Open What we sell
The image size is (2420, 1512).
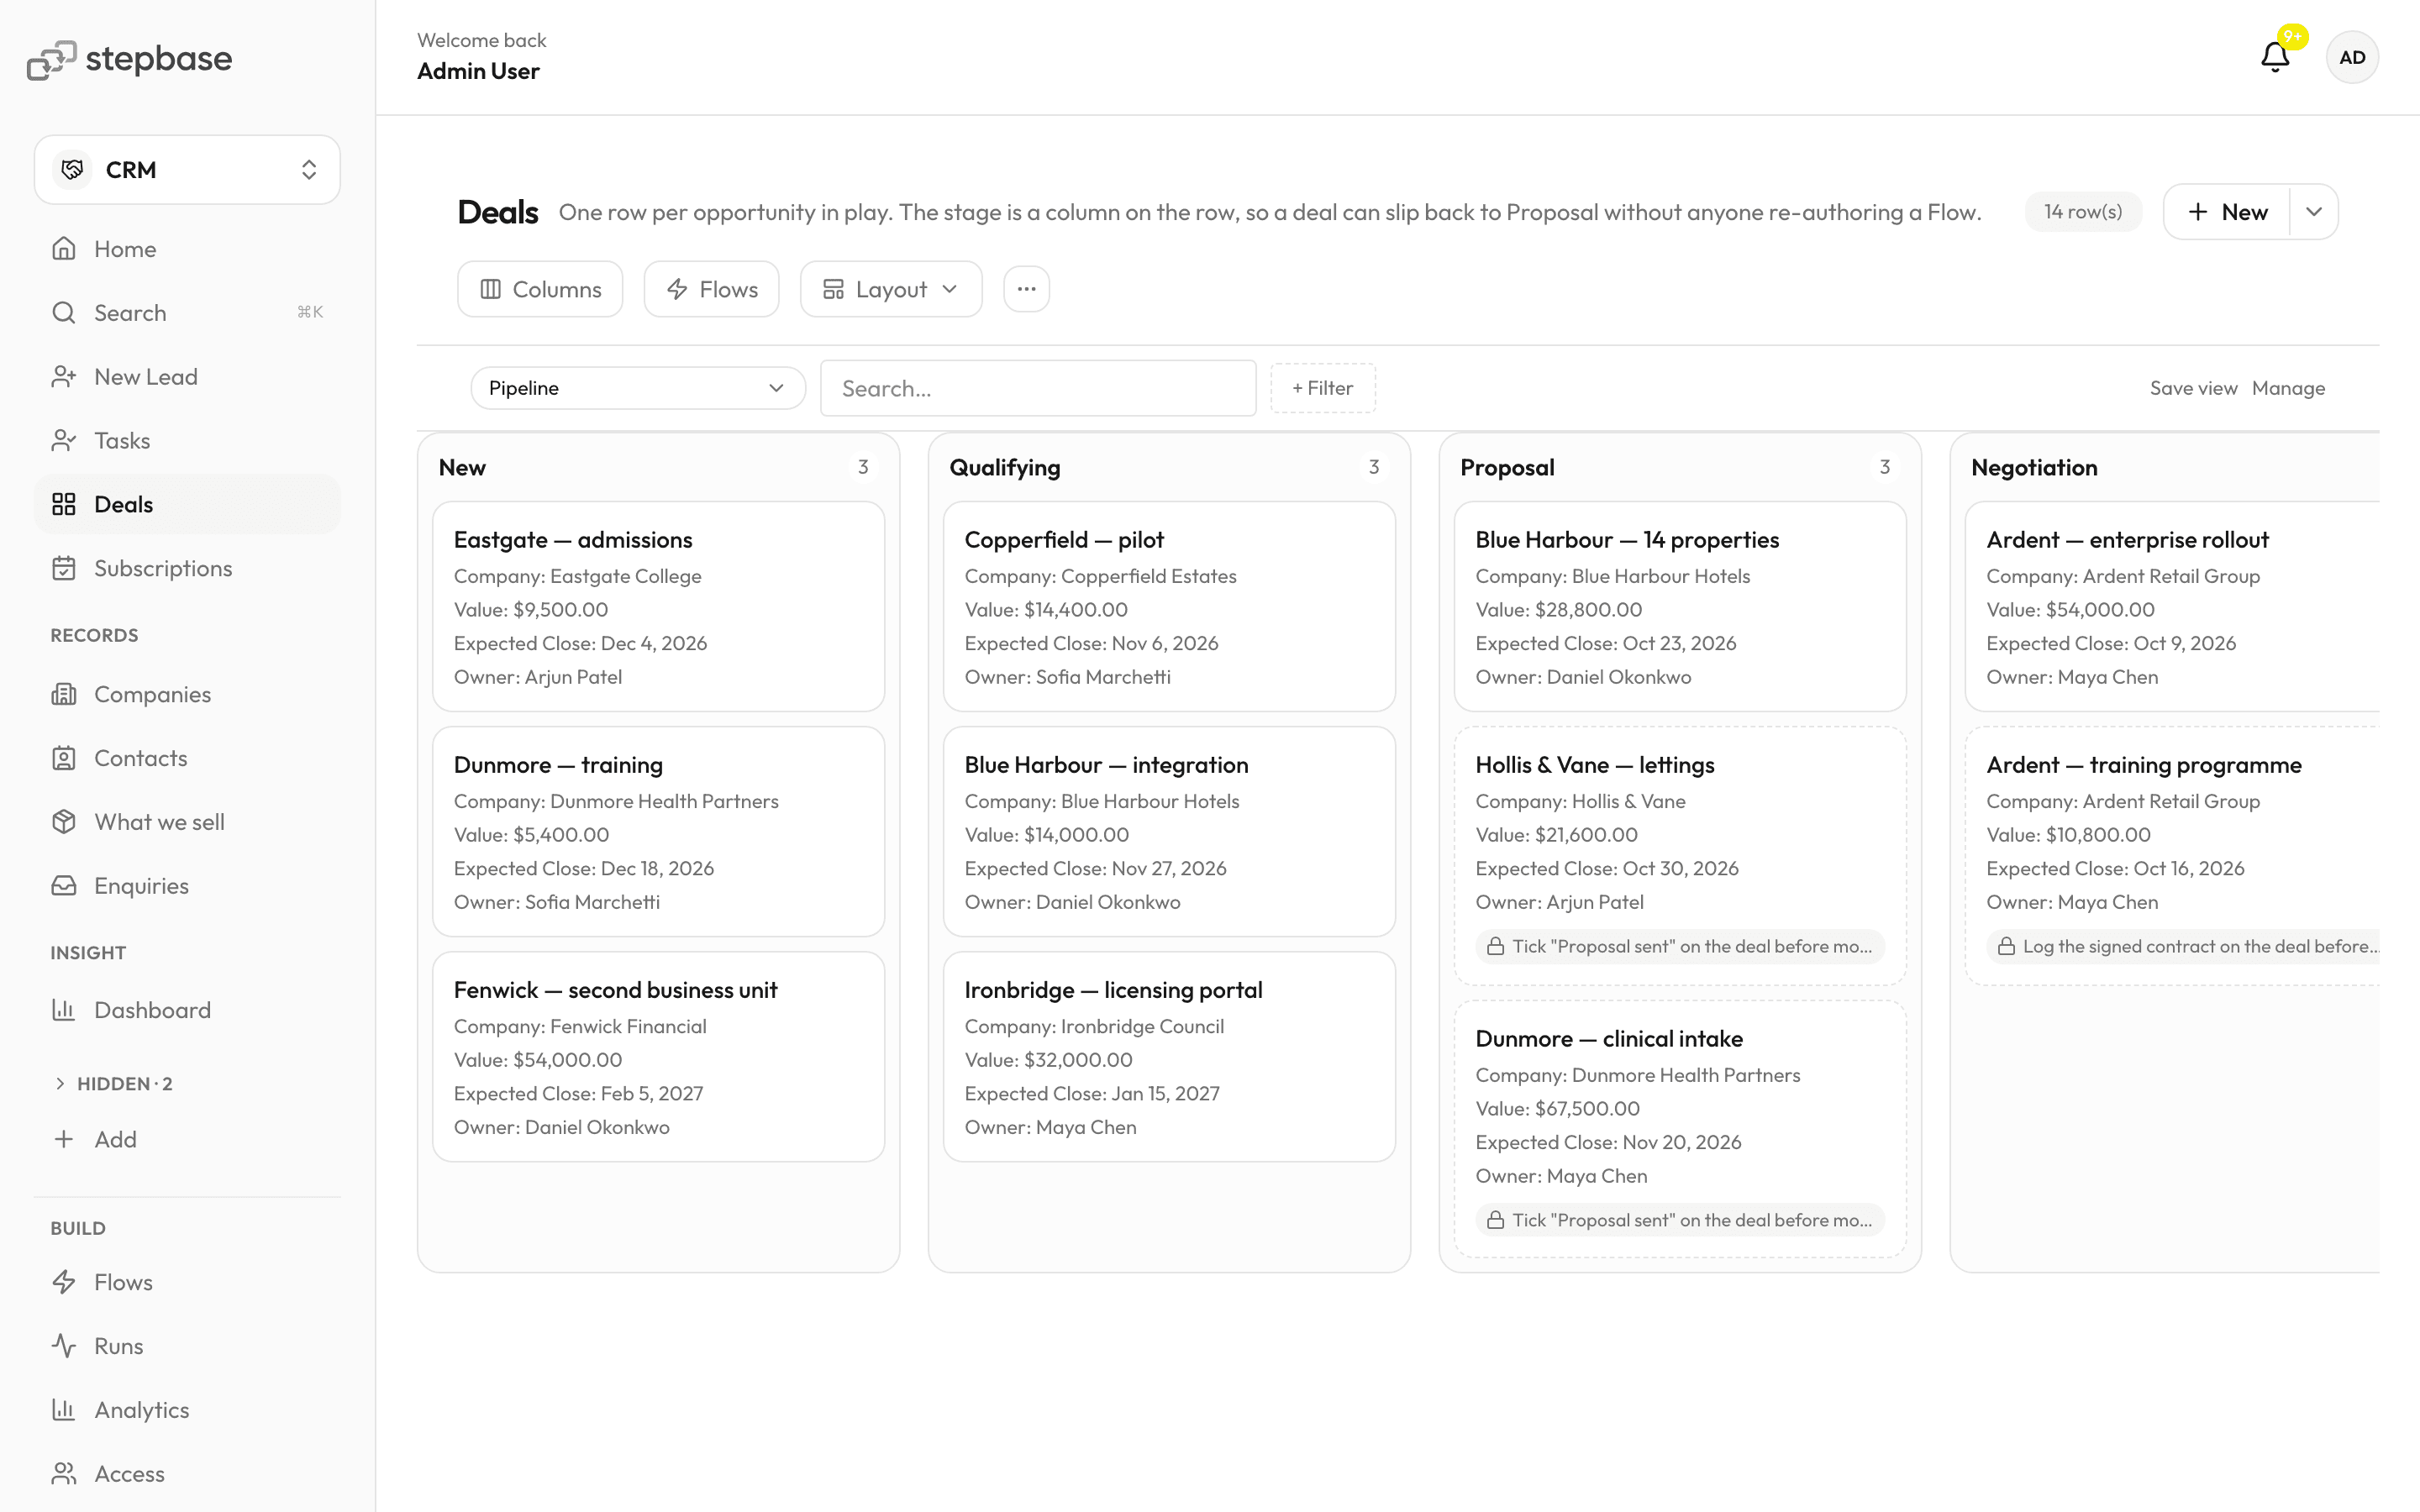[x=187, y=822]
